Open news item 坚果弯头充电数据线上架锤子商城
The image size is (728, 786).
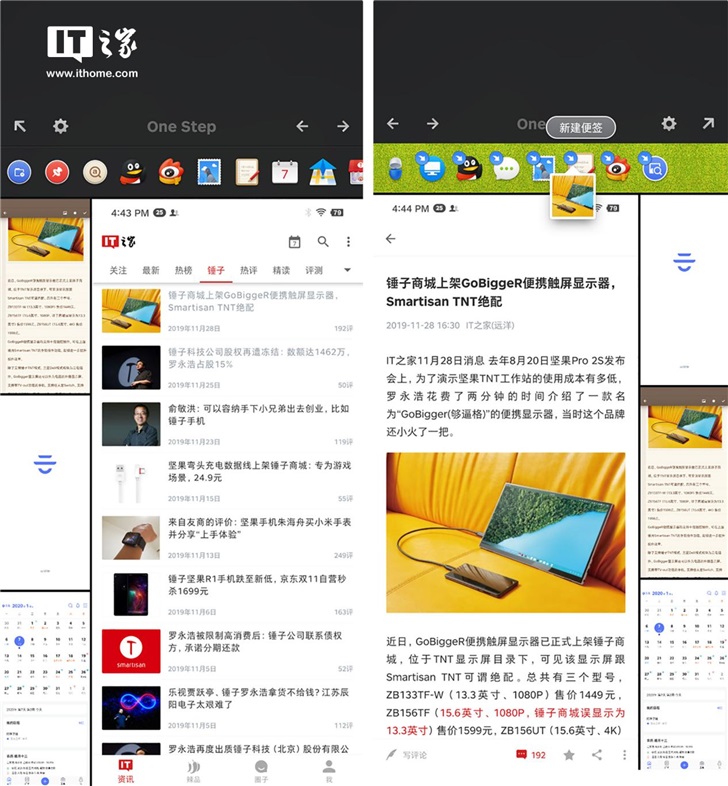tap(228, 481)
